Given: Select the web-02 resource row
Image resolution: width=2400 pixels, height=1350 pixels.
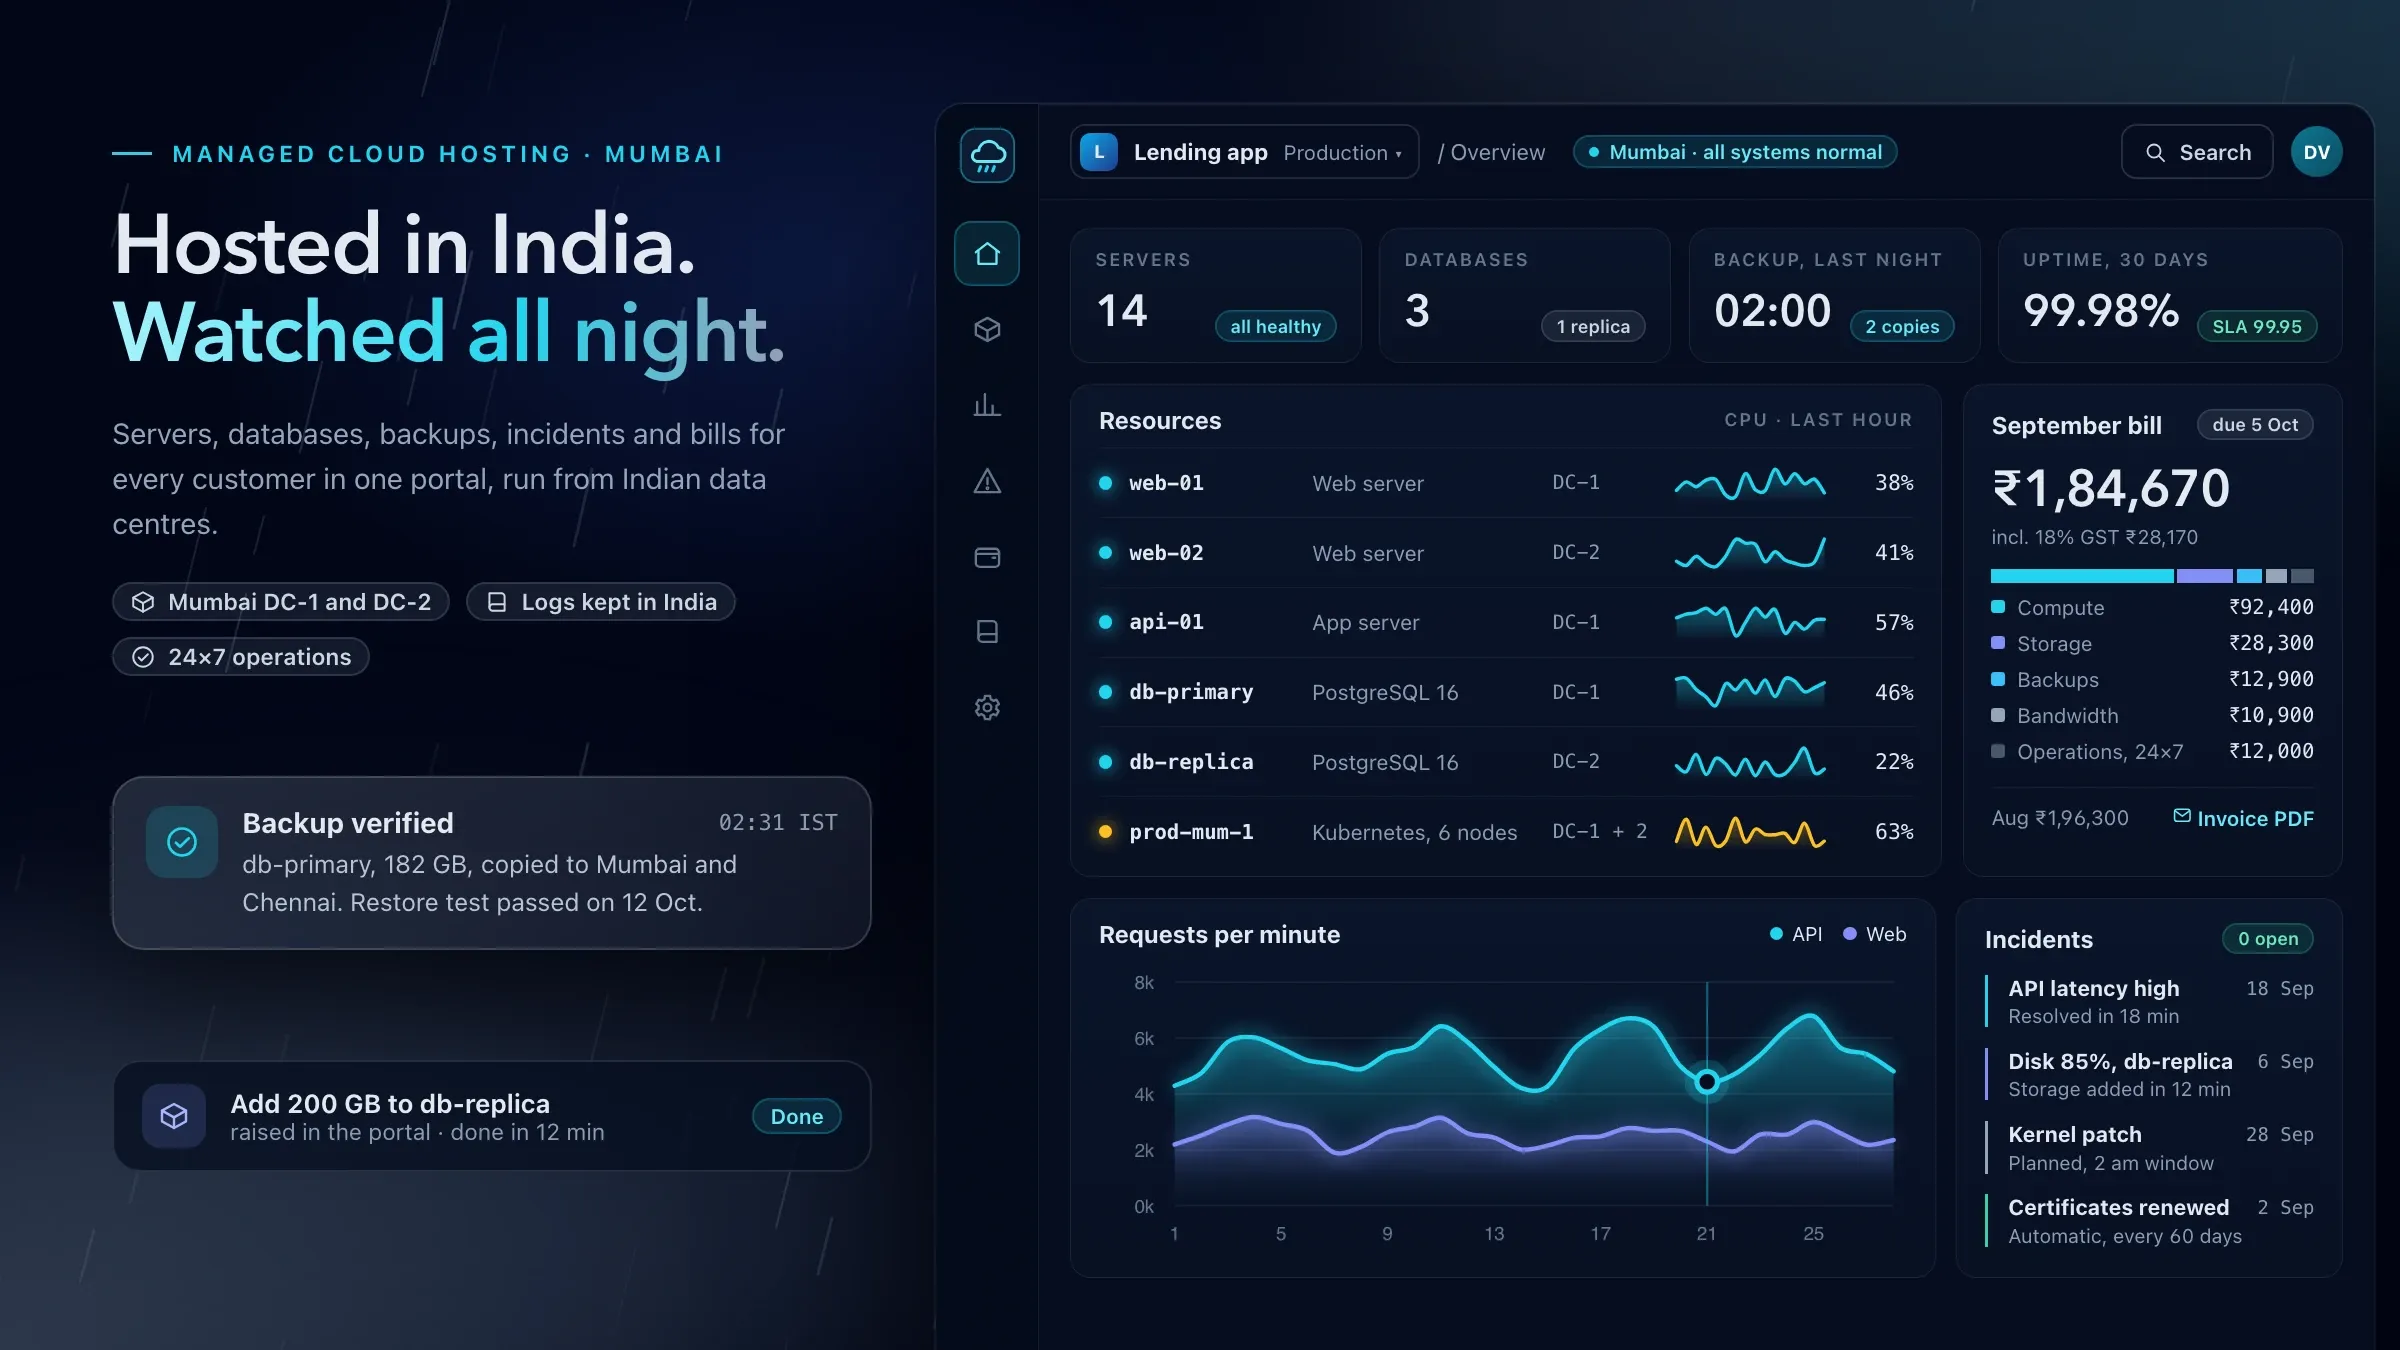Looking at the screenshot, I should coord(1505,553).
